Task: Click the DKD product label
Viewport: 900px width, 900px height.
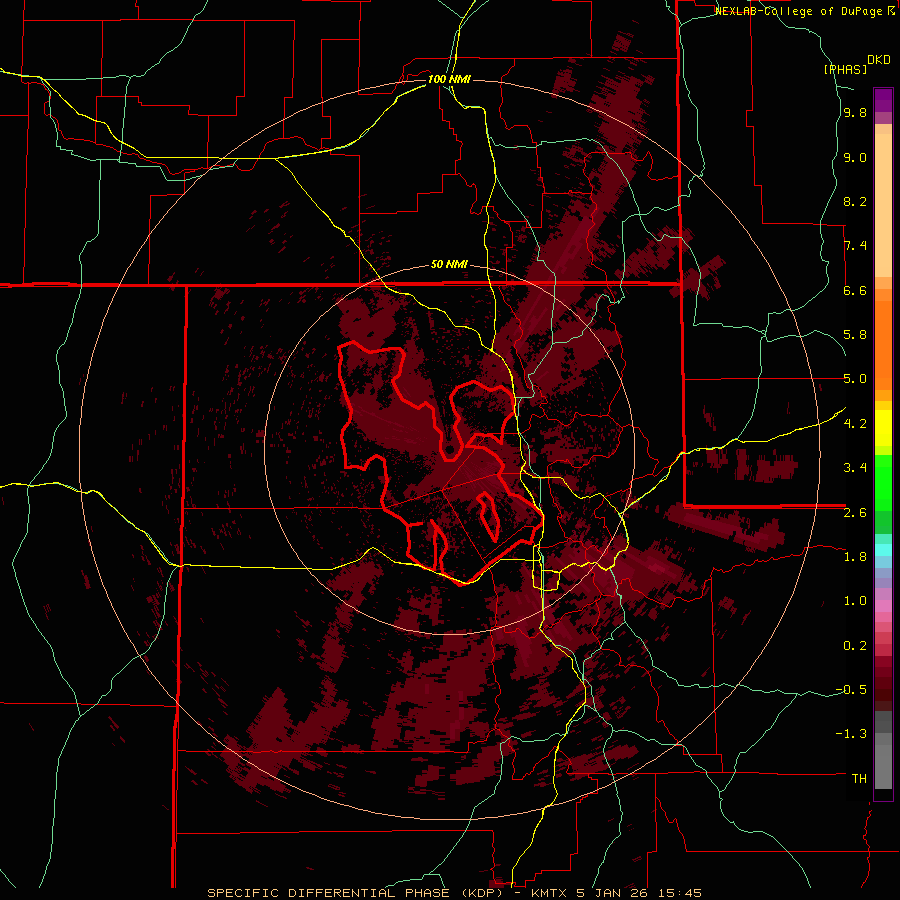Action: (879, 60)
